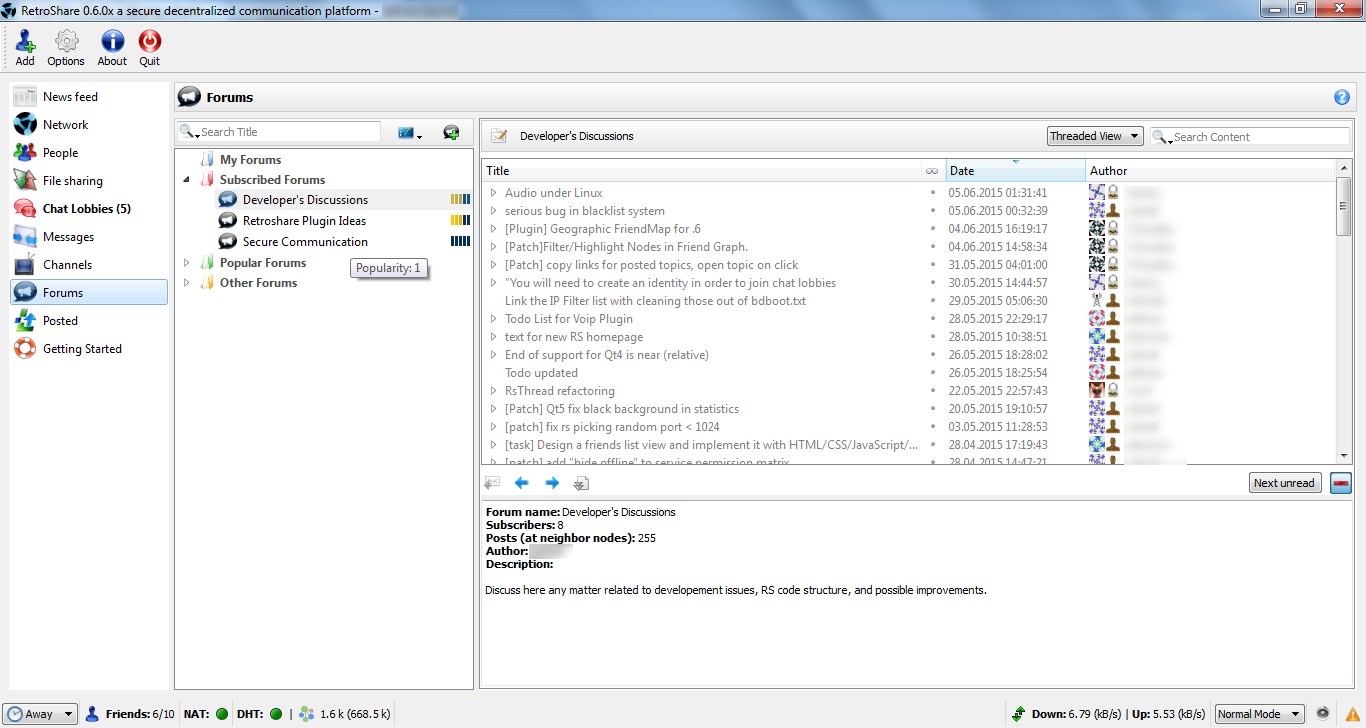Viewport: 1366px width, 728px height.
Task: Switch to the File sharing section
Action: (x=72, y=181)
